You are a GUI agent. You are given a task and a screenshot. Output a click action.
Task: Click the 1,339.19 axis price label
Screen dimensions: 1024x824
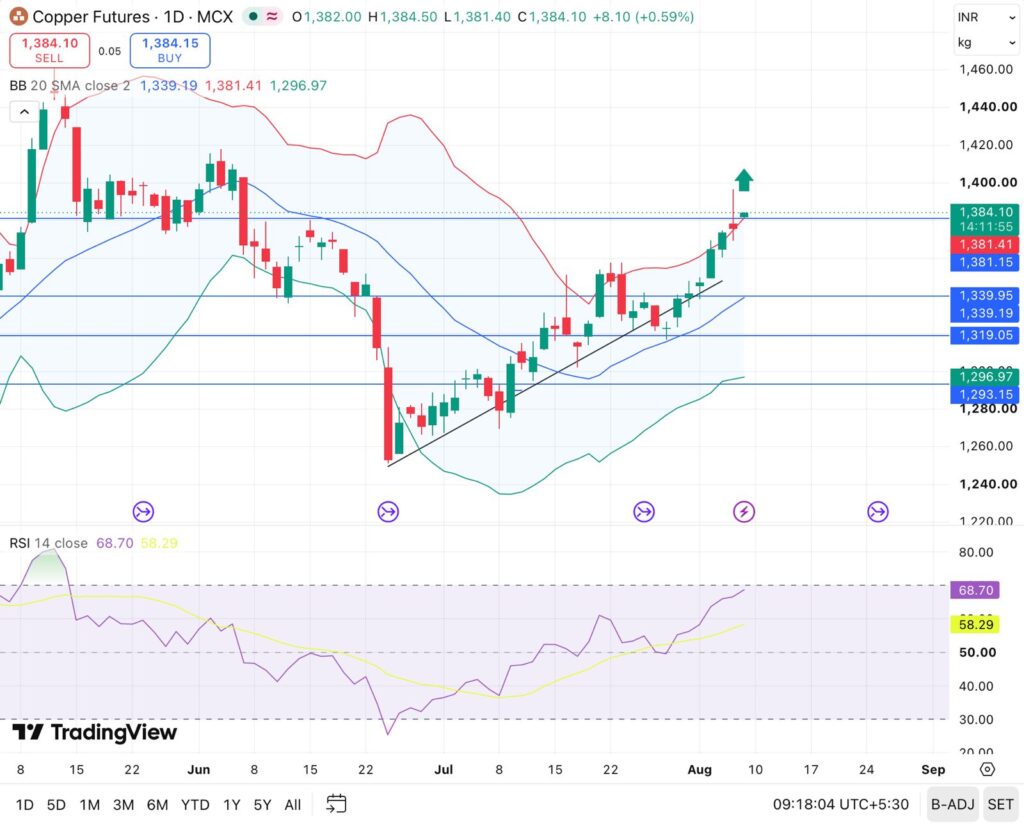pyautogui.click(x=985, y=313)
